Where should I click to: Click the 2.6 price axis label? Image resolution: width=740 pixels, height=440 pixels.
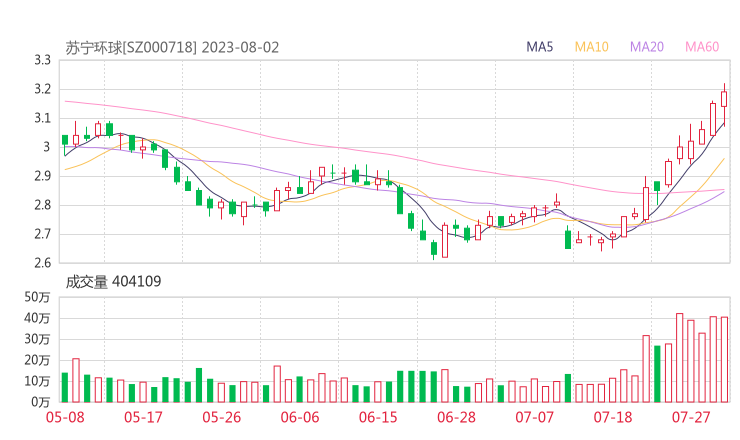[42, 263]
